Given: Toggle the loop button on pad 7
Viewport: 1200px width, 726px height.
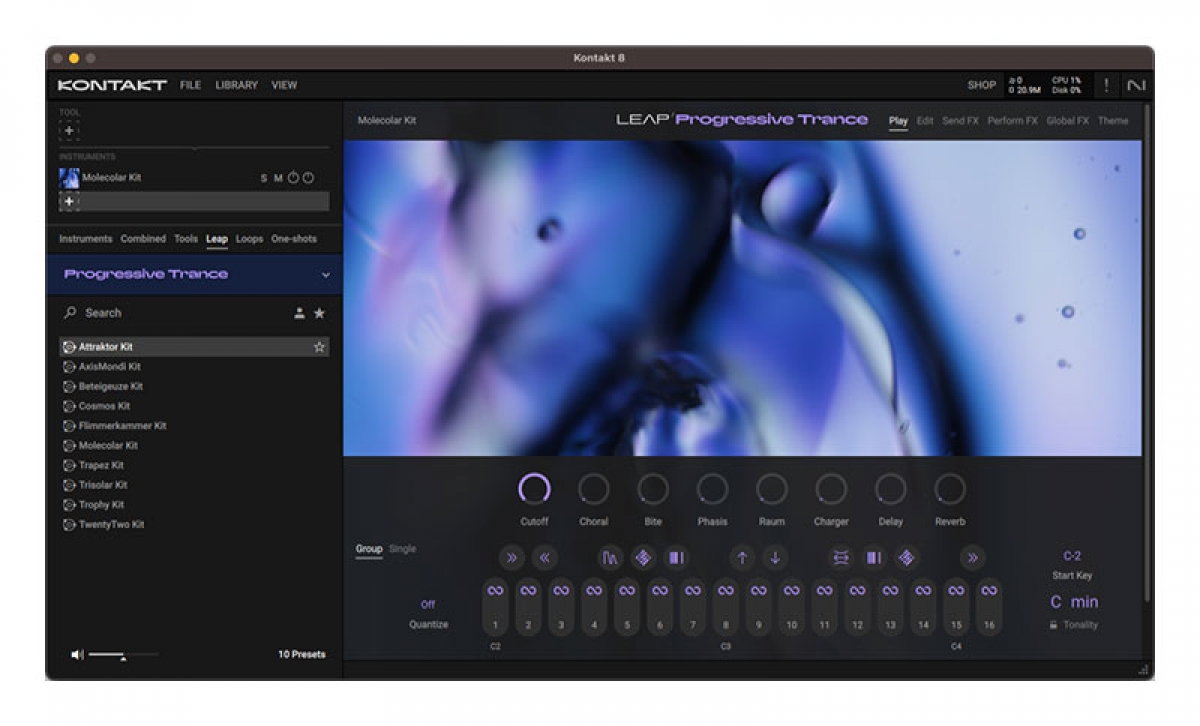Looking at the screenshot, I should tap(693, 591).
